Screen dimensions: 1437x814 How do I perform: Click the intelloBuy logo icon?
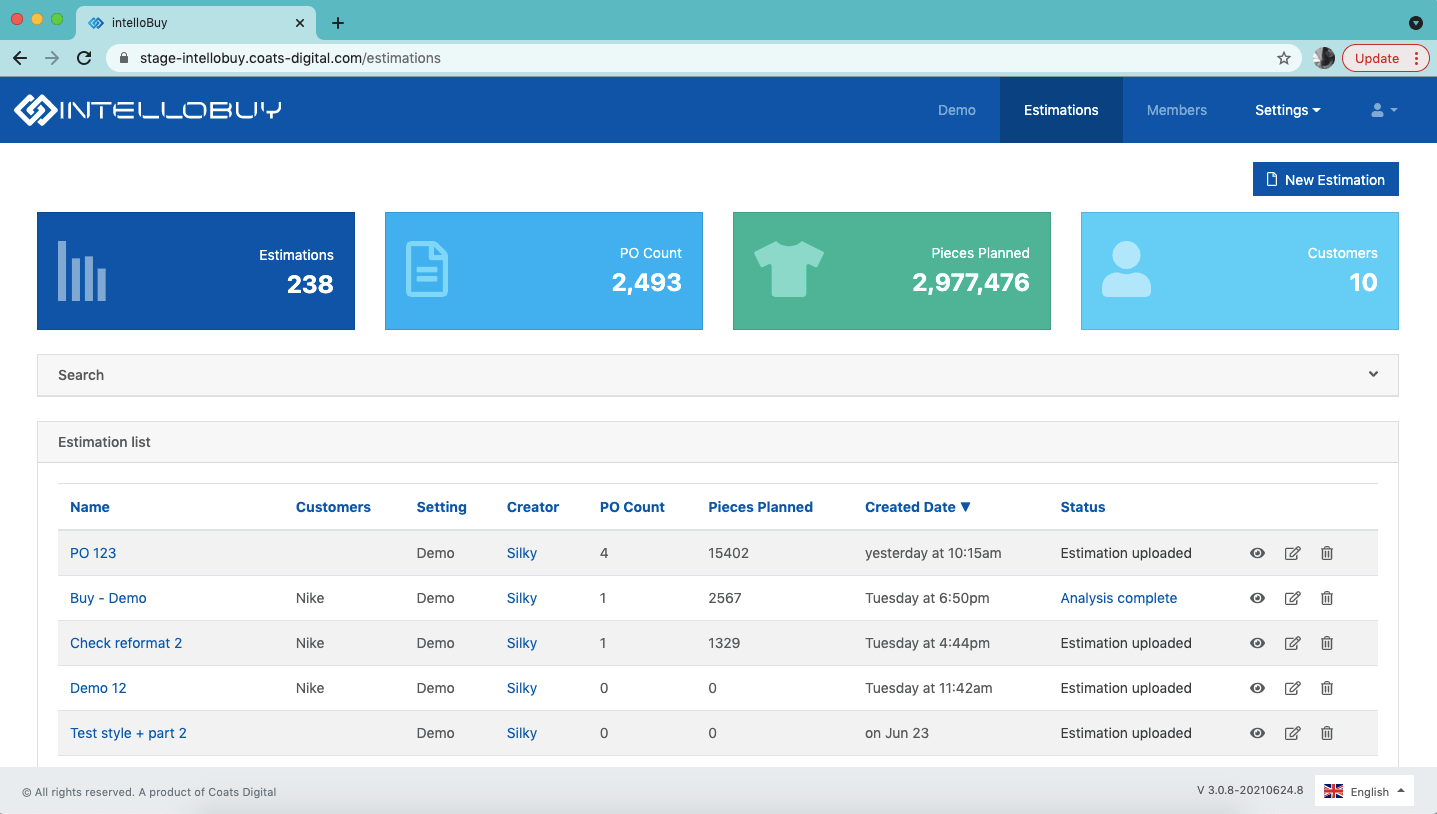click(36, 110)
